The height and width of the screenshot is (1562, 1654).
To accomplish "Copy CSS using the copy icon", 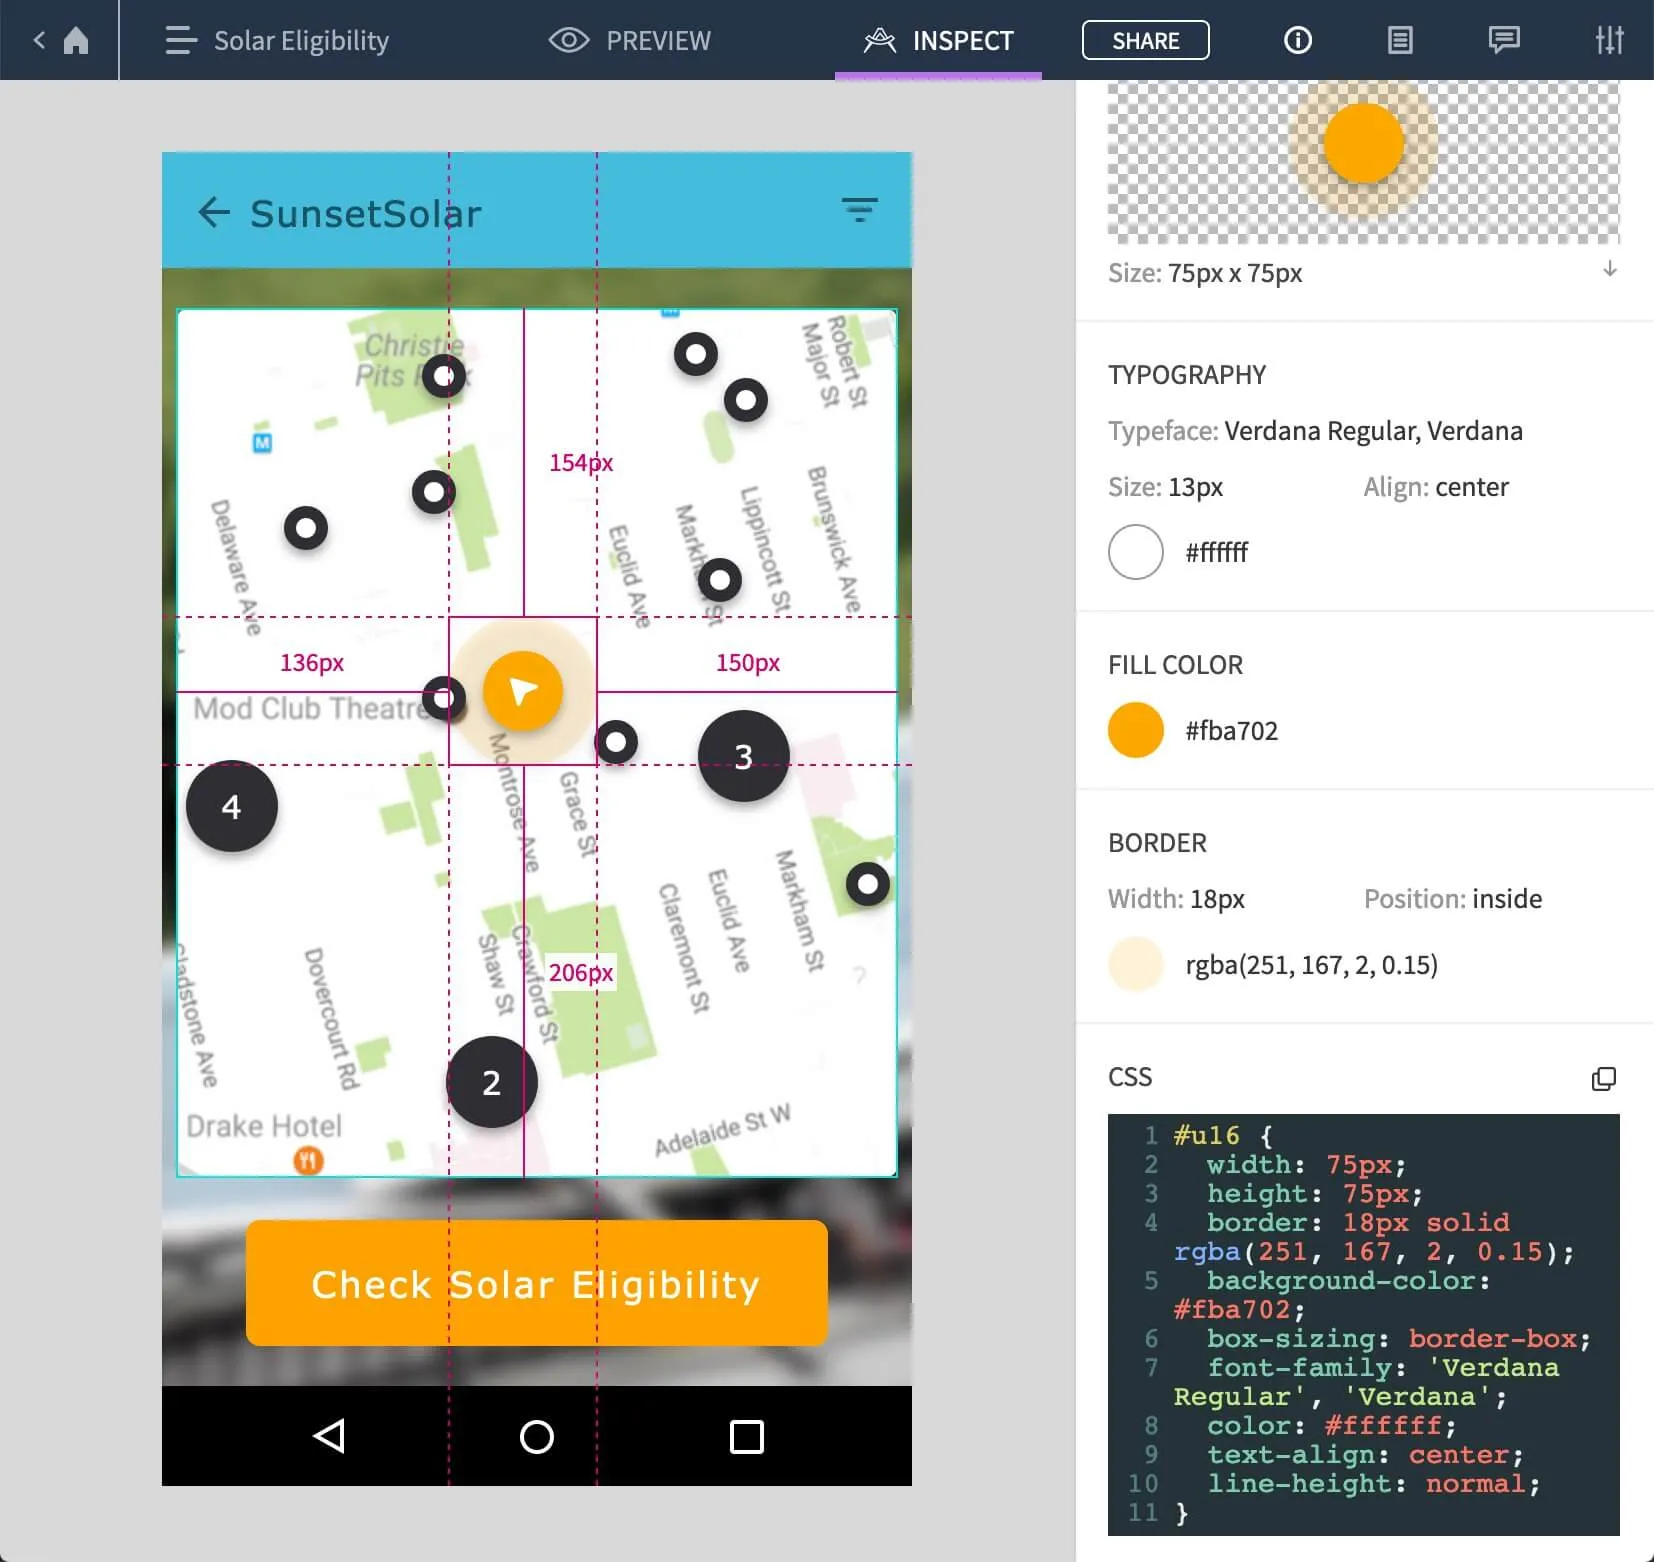I will [1603, 1078].
